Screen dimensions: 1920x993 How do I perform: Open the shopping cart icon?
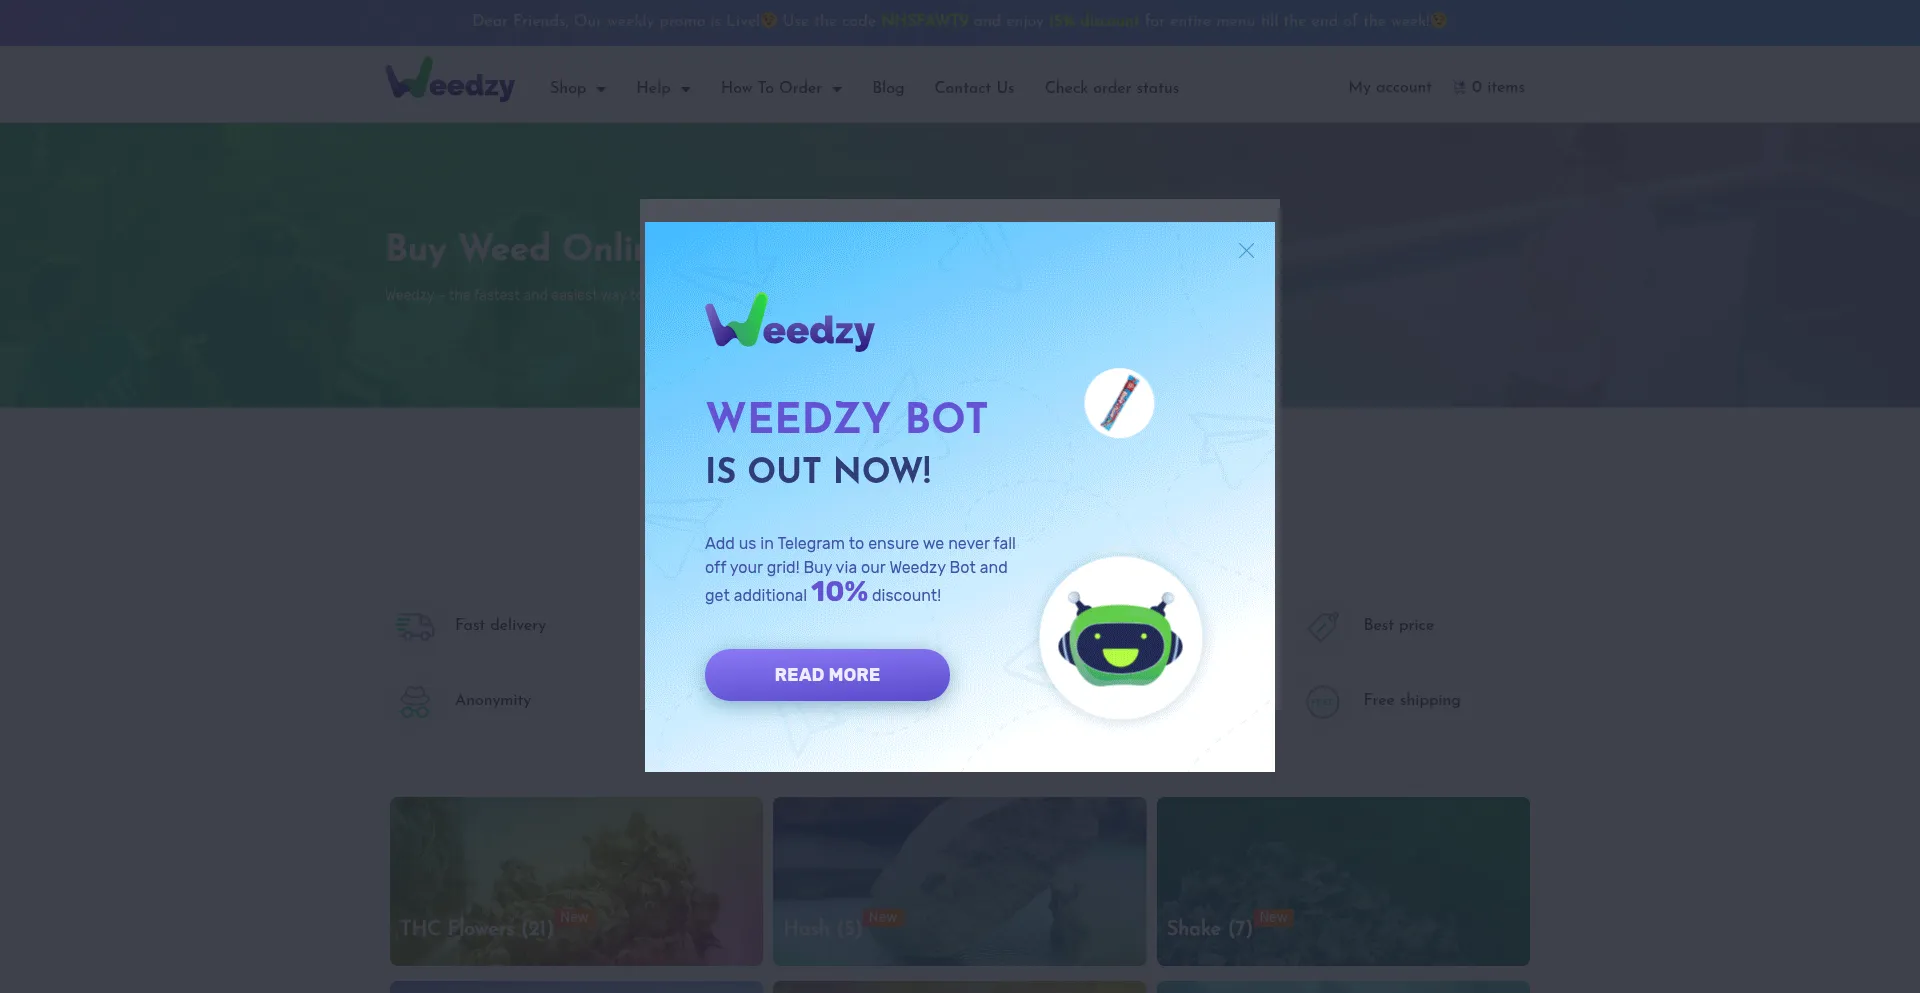(x=1460, y=88)
